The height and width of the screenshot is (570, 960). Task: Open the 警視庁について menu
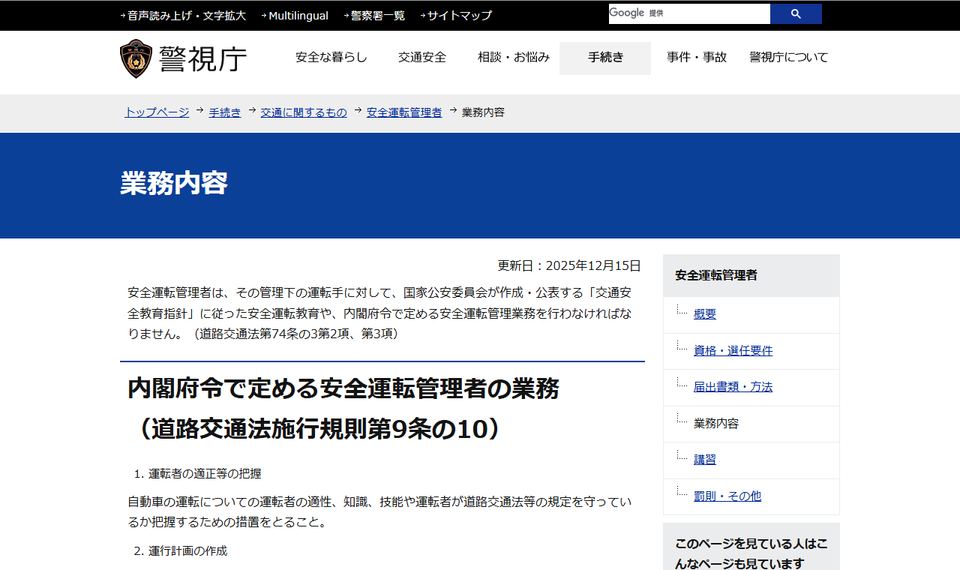click(x=789, y=58)
